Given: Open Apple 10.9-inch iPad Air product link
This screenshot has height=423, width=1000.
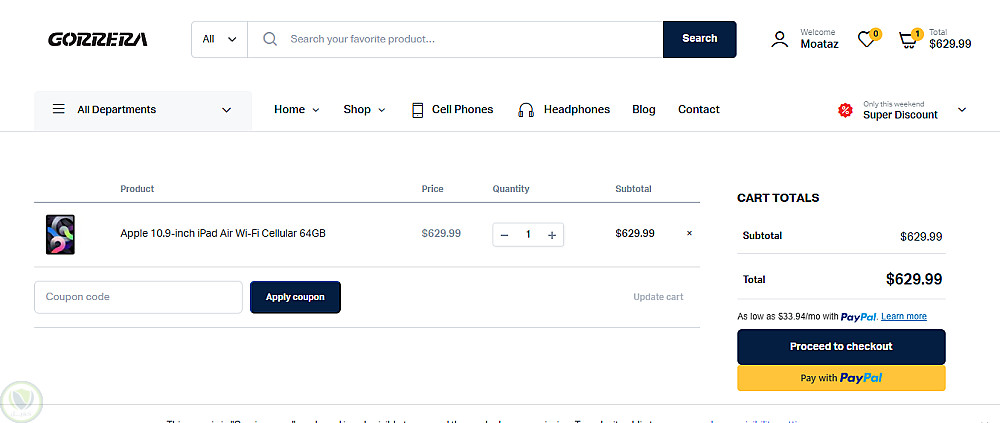Looking at the screenshot, I should click(x=223, y=234).
